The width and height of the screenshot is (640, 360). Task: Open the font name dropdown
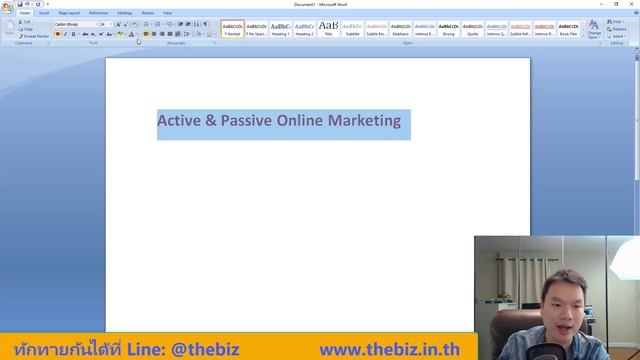click(97, 24)
